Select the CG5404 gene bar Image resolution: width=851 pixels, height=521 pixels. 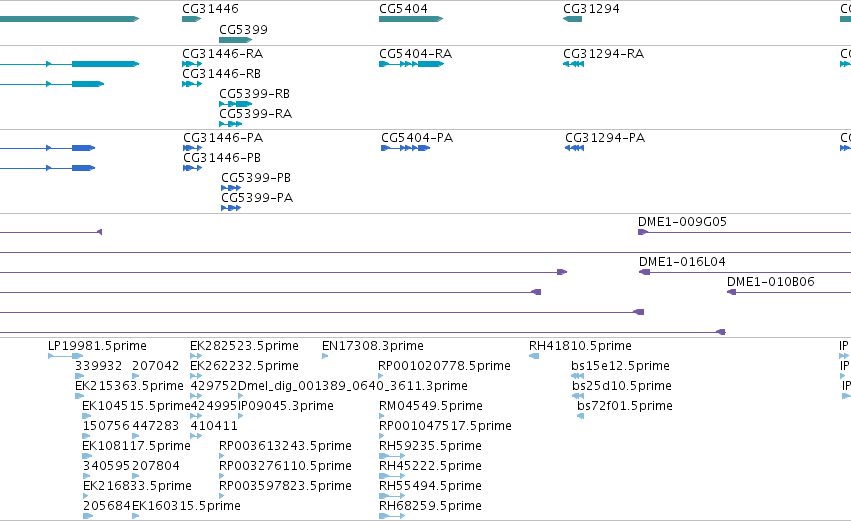tap(411, 19)
